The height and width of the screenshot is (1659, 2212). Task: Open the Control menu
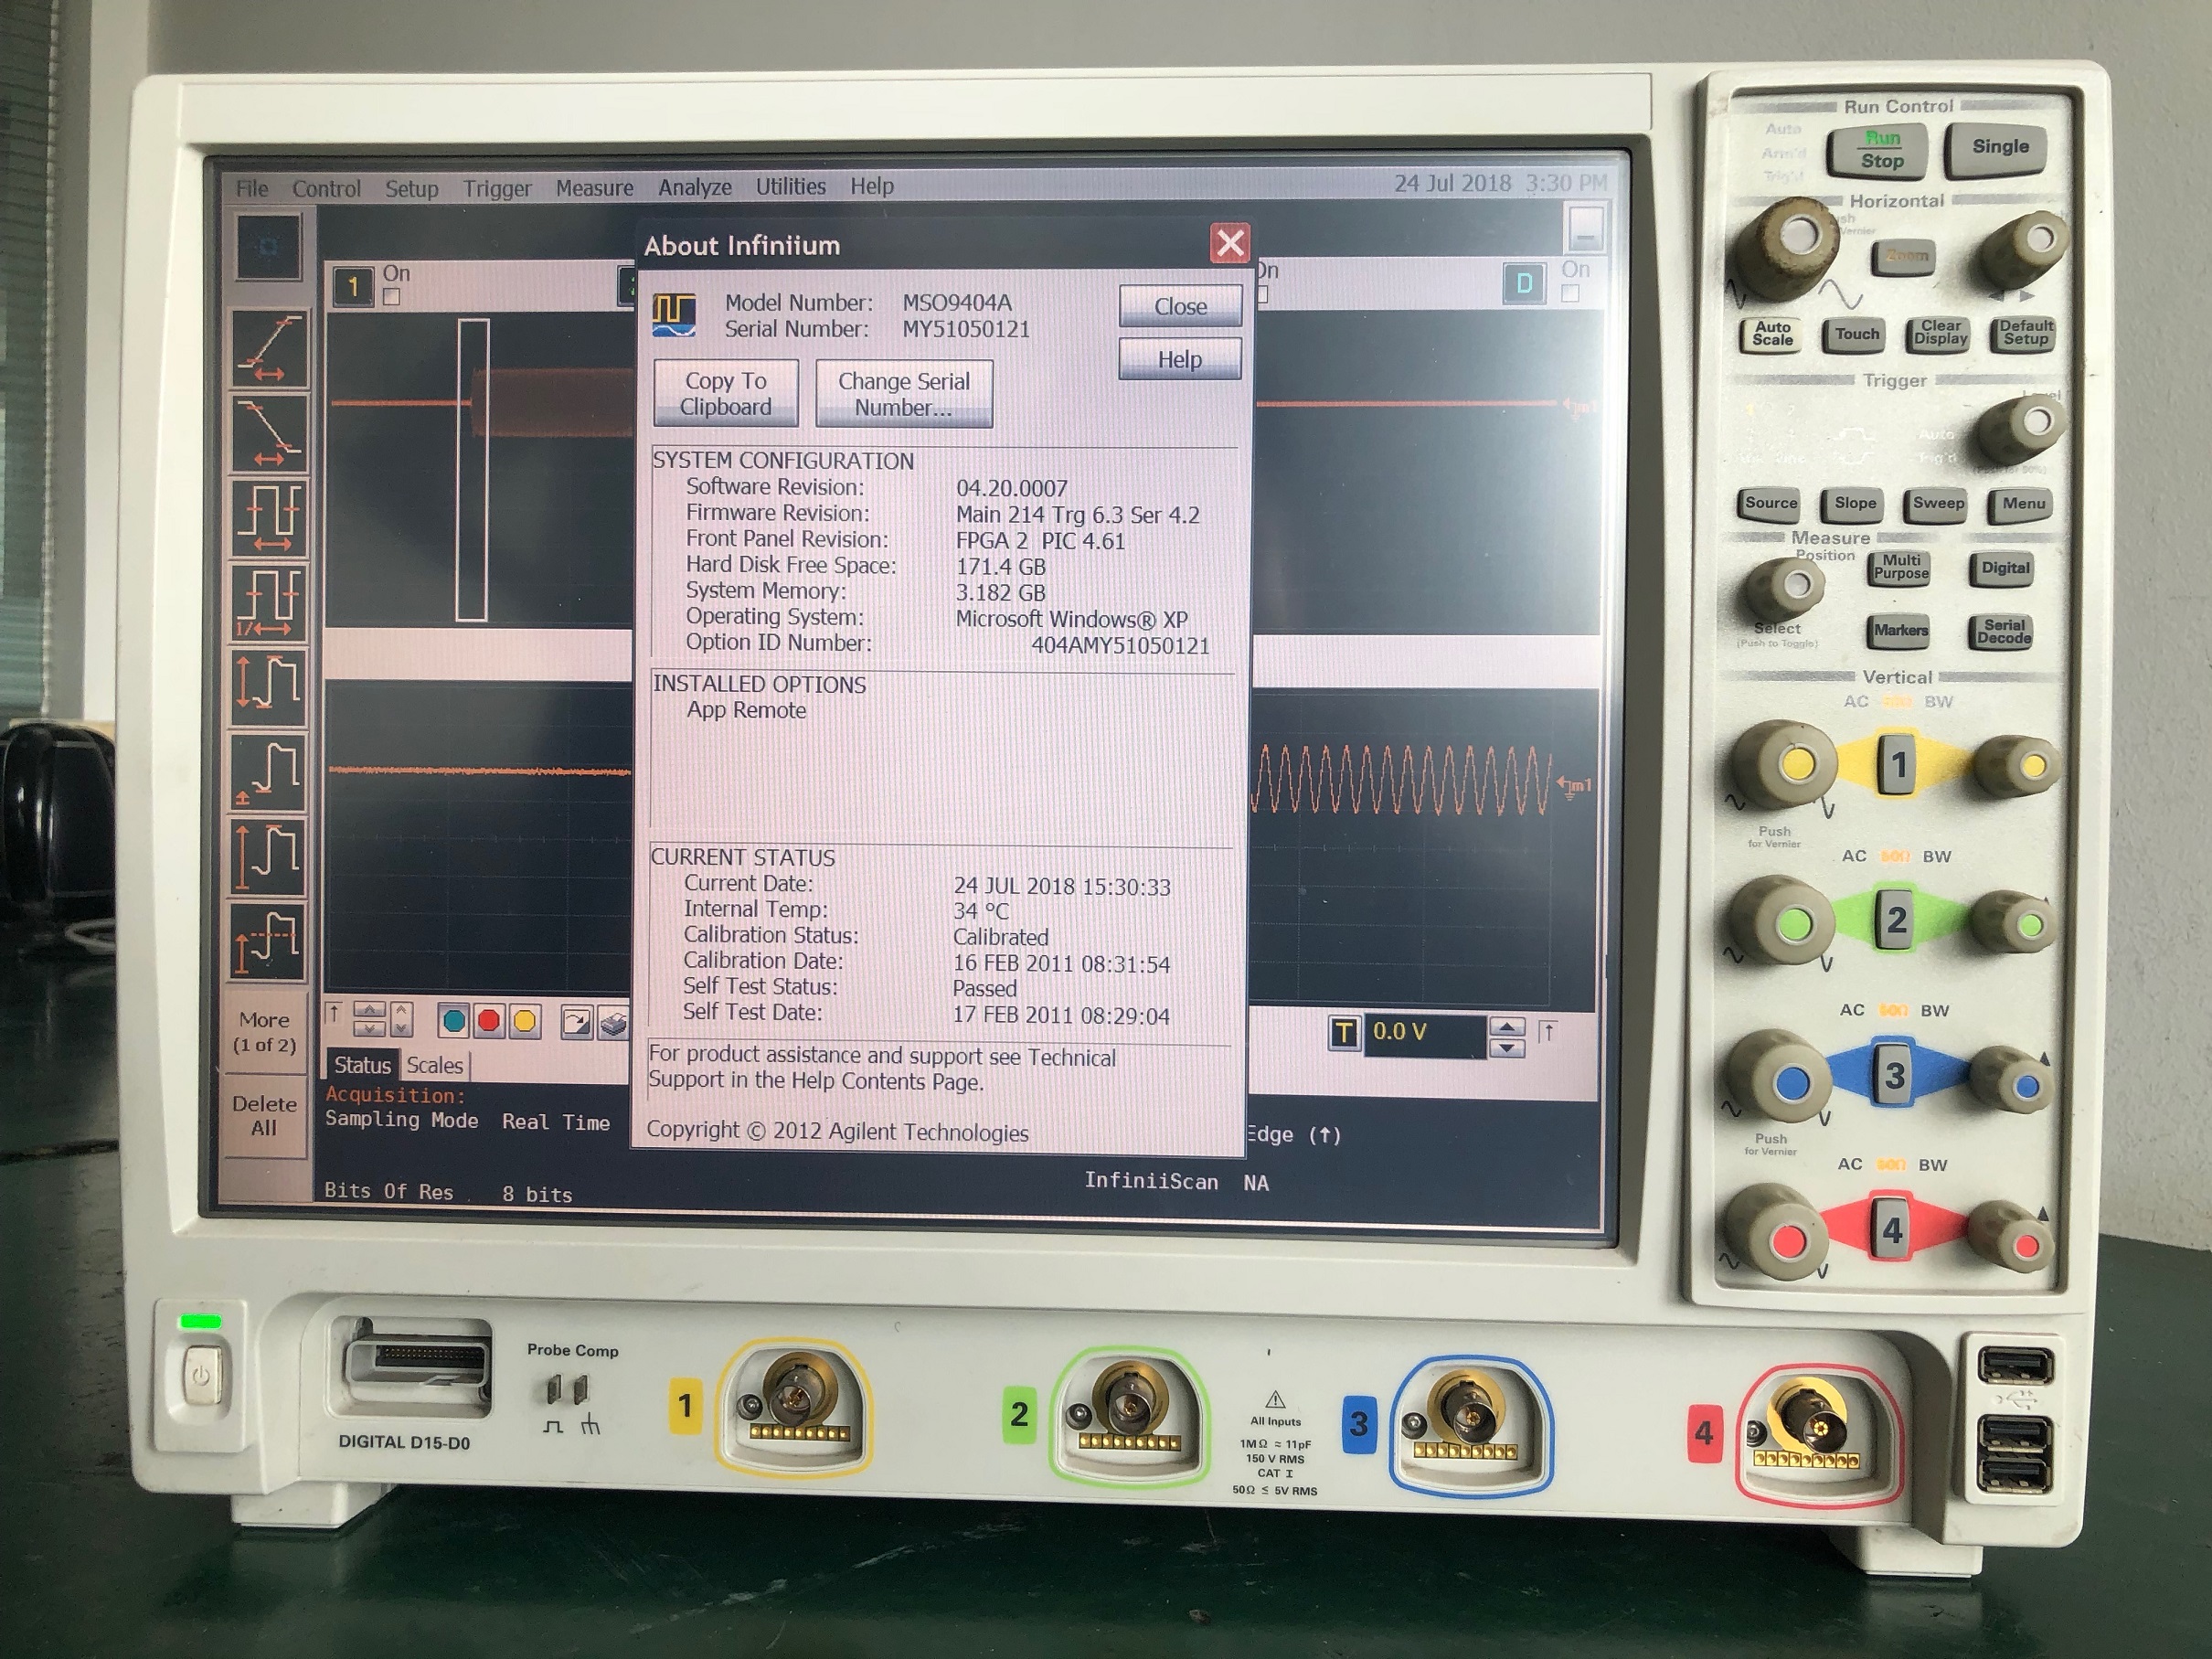(x=326, y=188)
